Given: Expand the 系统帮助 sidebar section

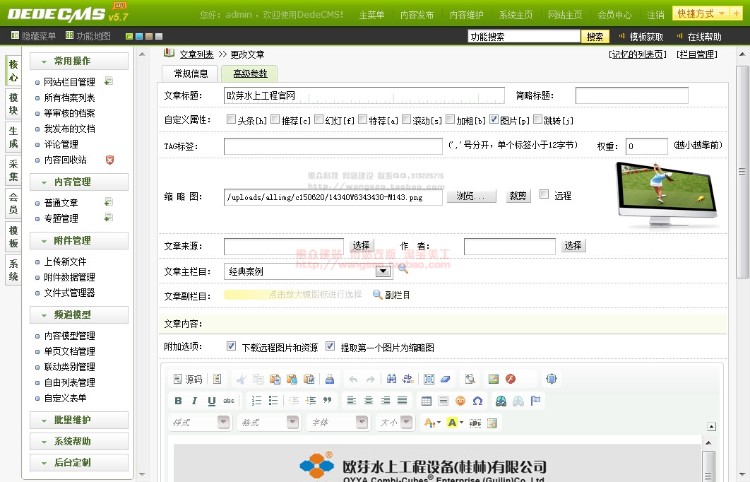Looking at the screenshot, I should (x=79, y=441).
